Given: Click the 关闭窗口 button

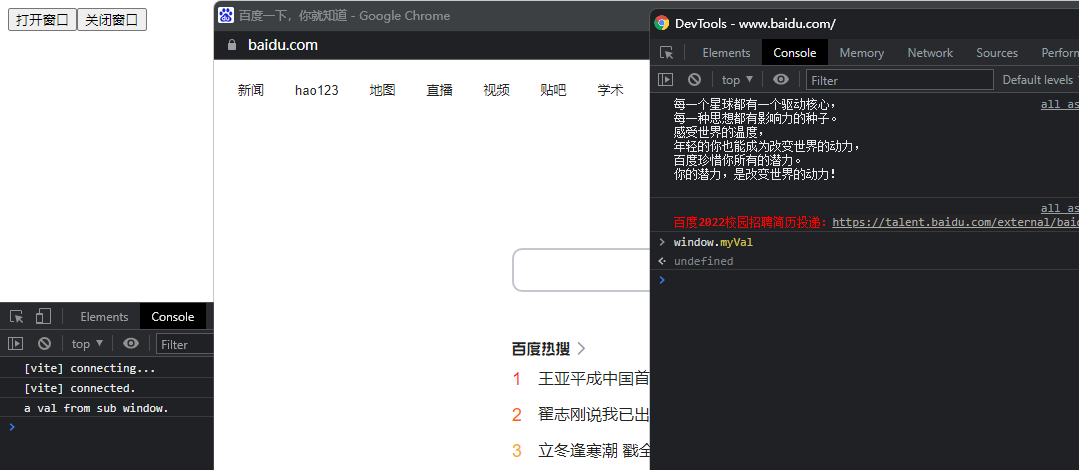Looking at the screenshot, I should 111,20.
